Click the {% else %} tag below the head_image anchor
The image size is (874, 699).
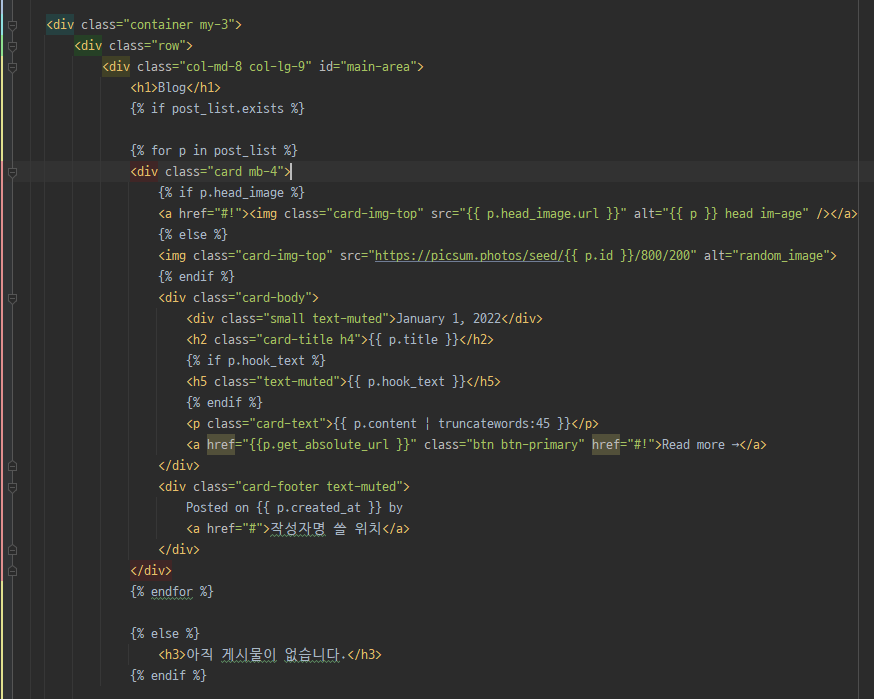point(193,235)
